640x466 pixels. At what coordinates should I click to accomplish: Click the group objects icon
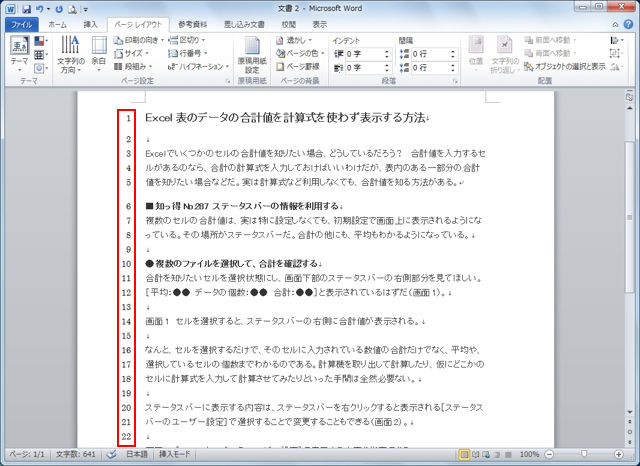615,53
